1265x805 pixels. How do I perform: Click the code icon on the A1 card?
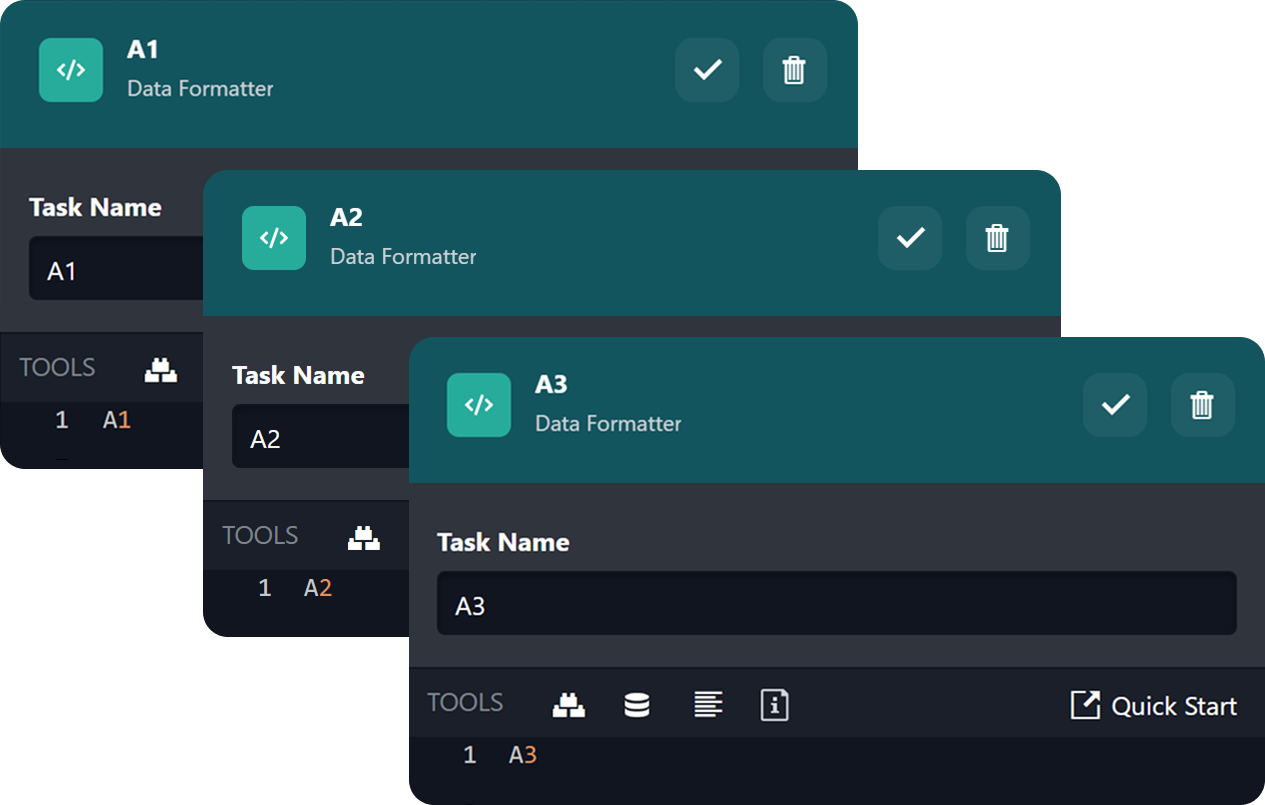pyautogui.click(x=71, y=70)
